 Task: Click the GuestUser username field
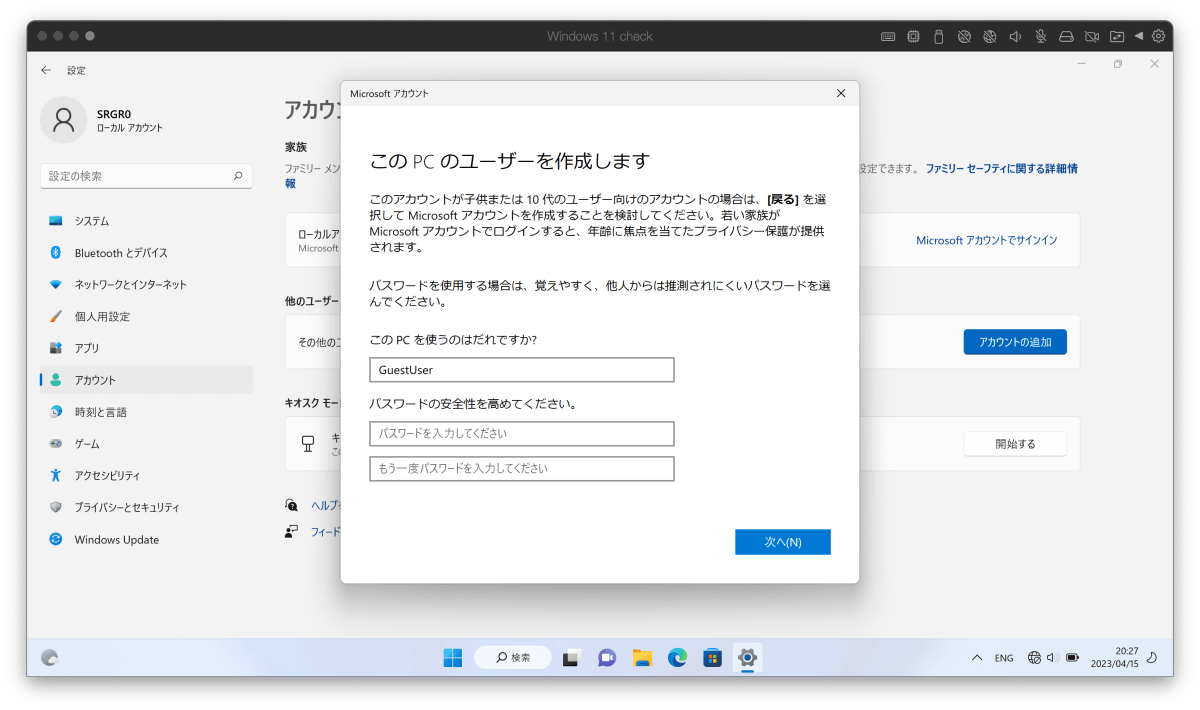[522, 370]
